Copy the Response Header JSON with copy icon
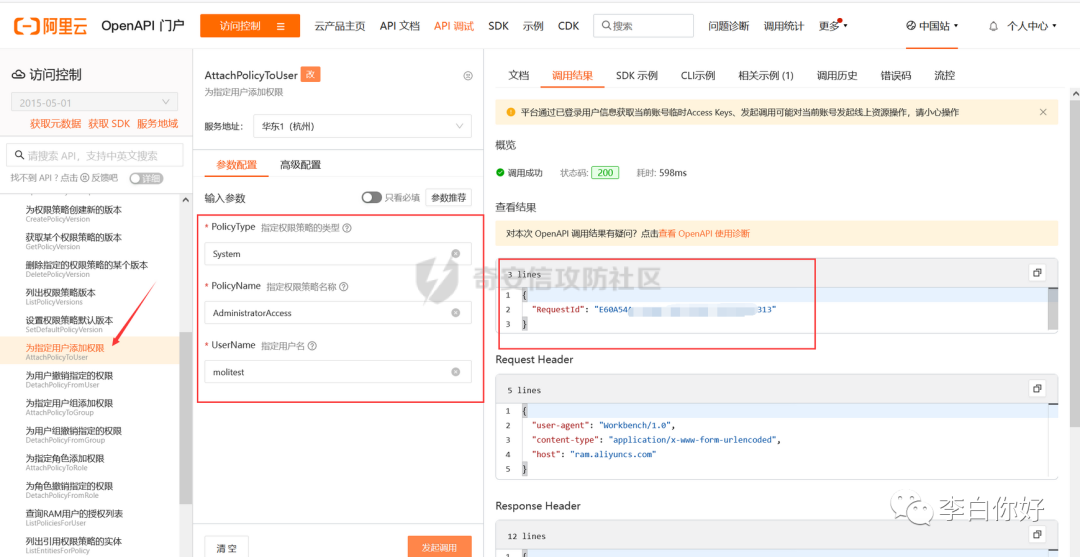1080x557 pixels. tap(1037, 534)
